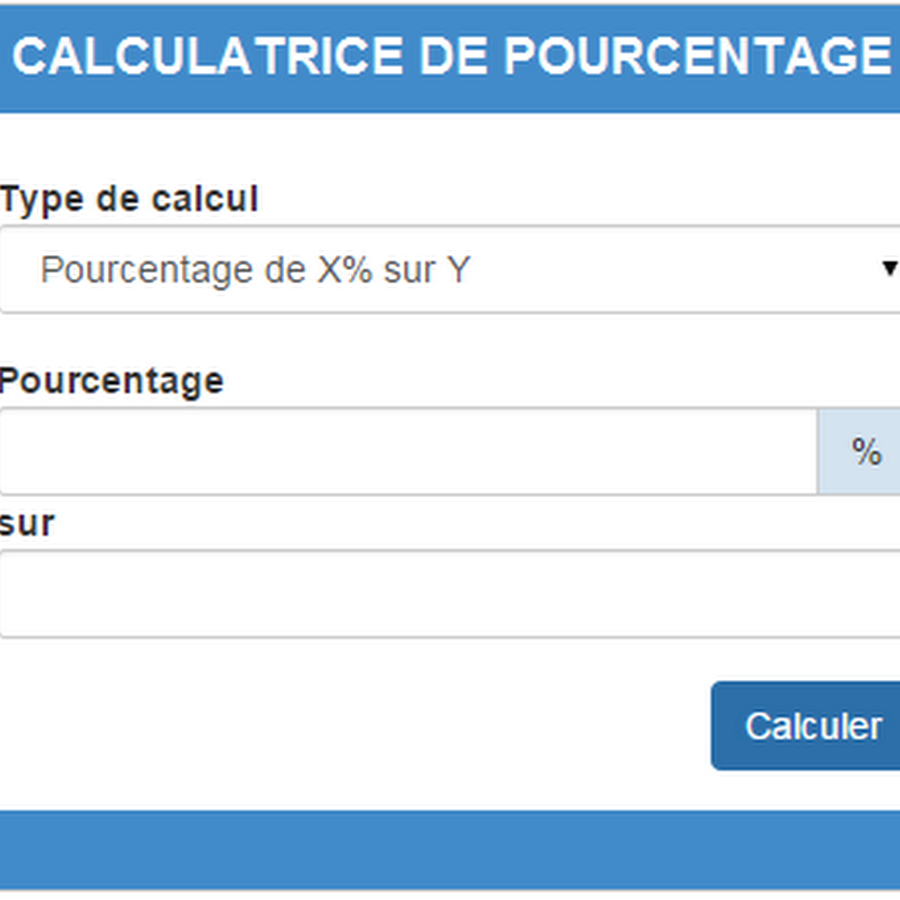Screen dimensions: 900x900
Task: Click the black triangle in the select box
Action: [889, 268]
